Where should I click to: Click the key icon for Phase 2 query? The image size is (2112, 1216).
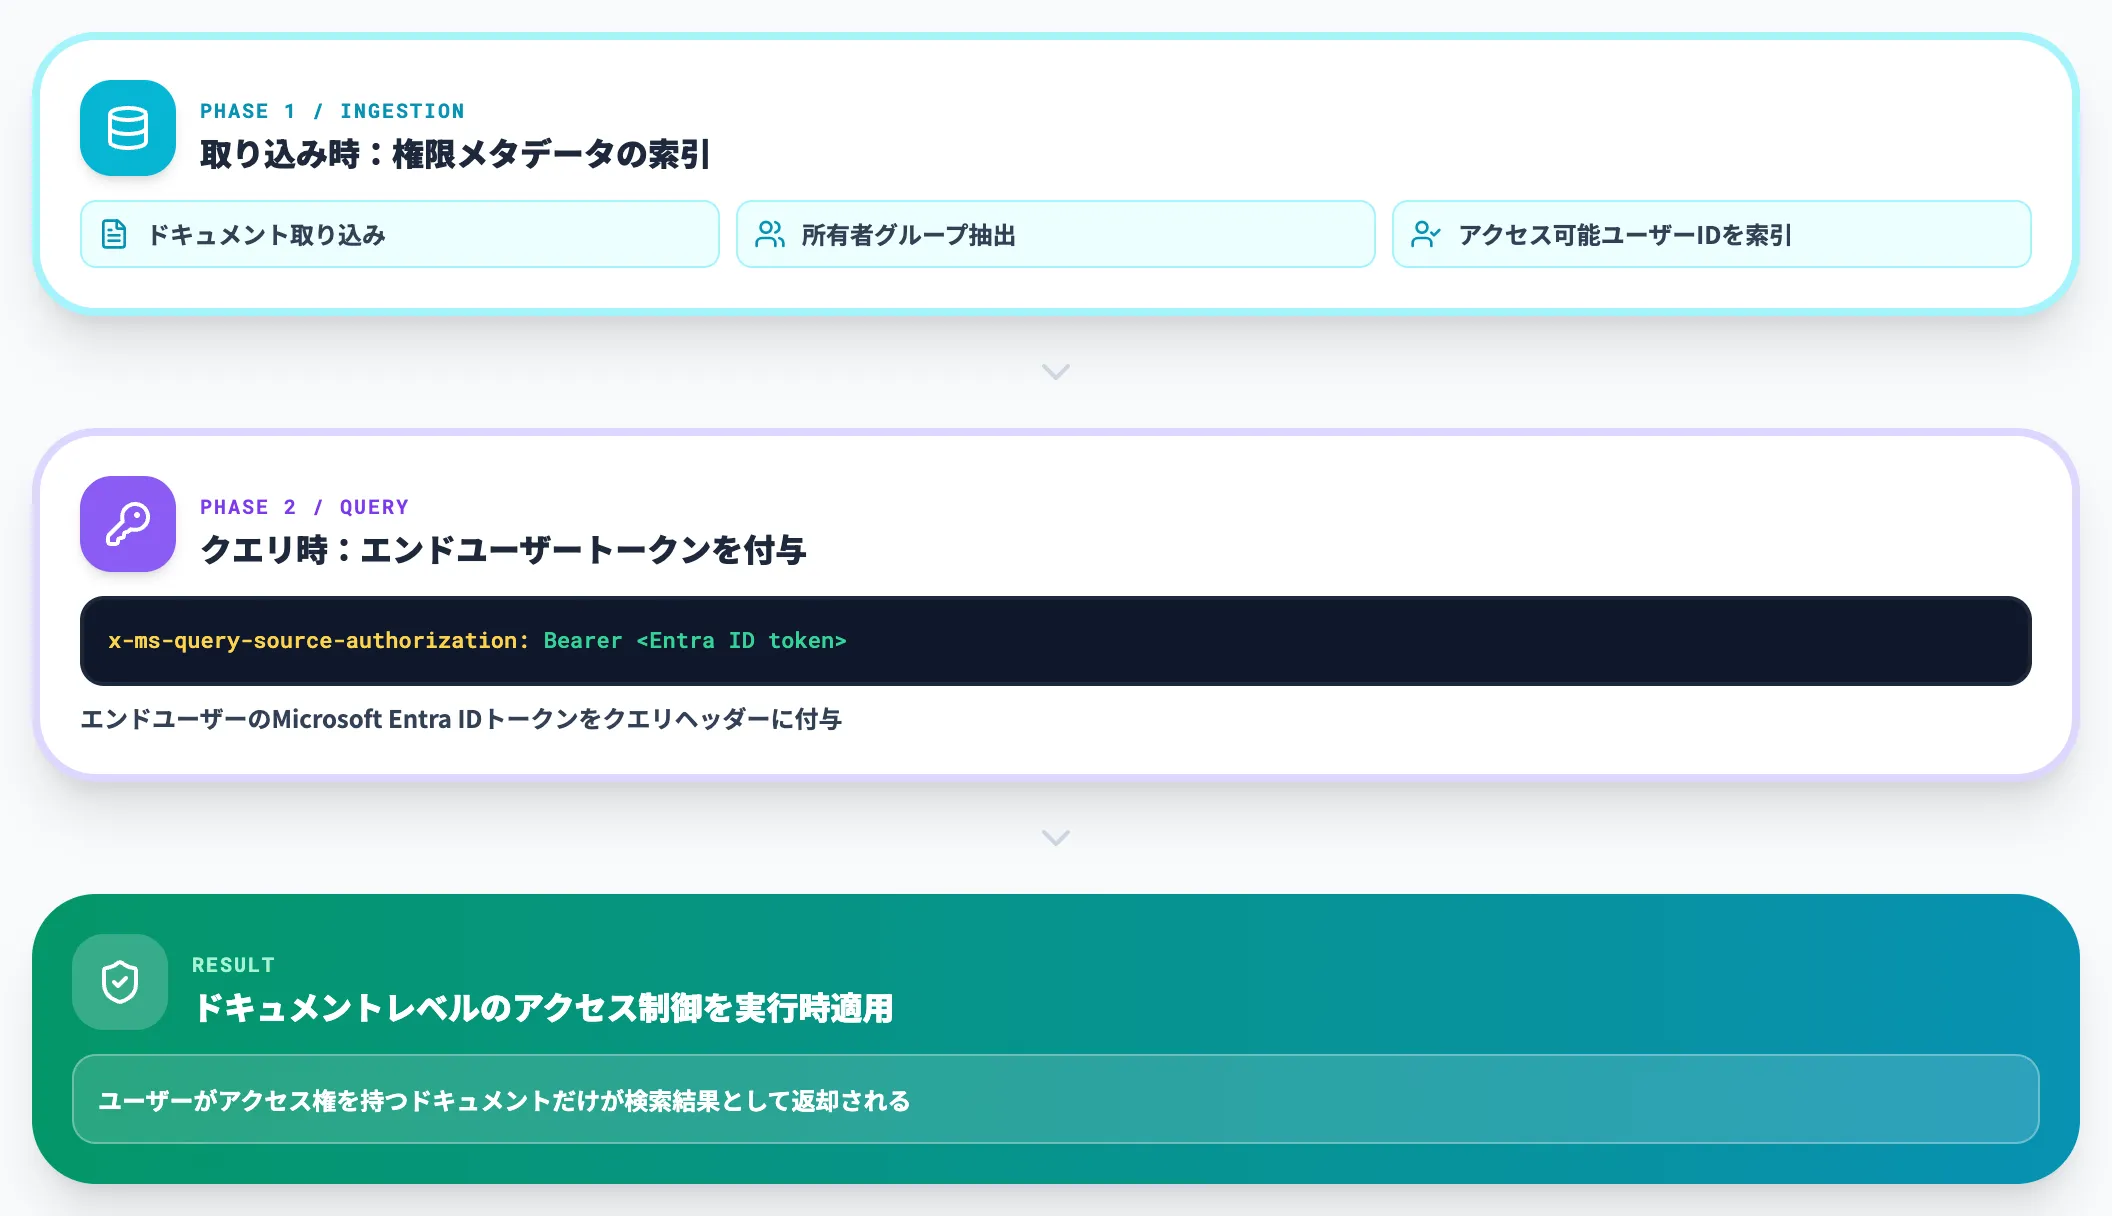tap(127, 524)
